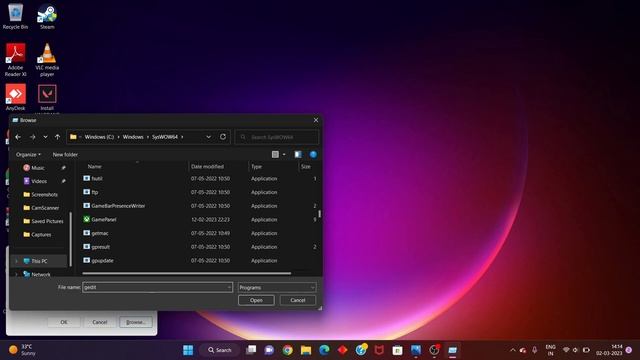Refresh the SysWOW64 folder listing
This screenshot has height=360, width=640.
tap(223, 137)
